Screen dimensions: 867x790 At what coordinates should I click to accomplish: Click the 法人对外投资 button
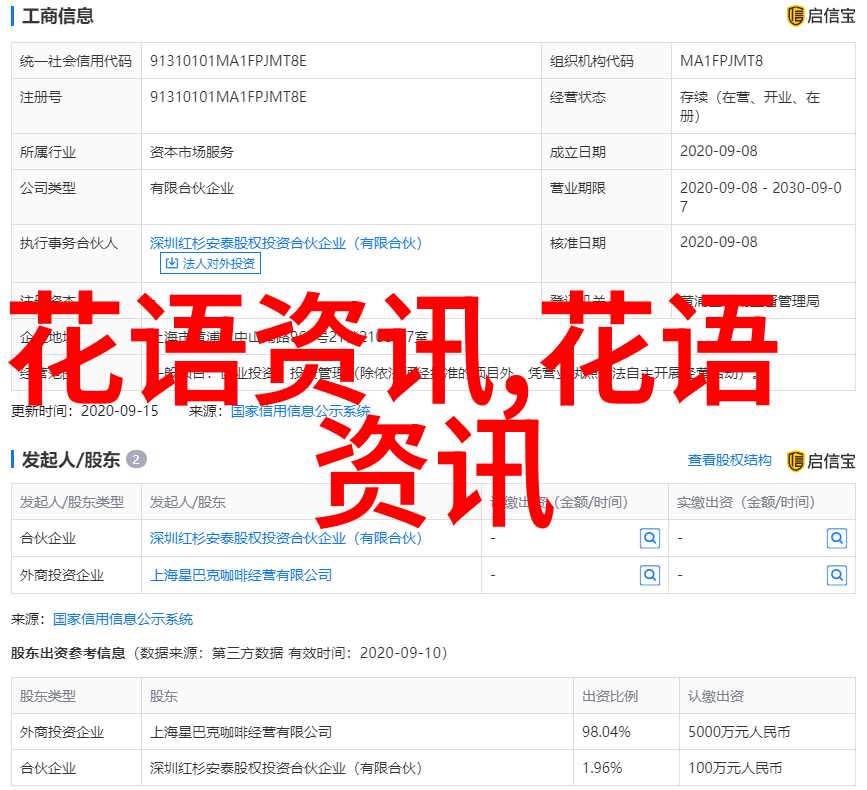pyautogui.click(x=210, y=263)
